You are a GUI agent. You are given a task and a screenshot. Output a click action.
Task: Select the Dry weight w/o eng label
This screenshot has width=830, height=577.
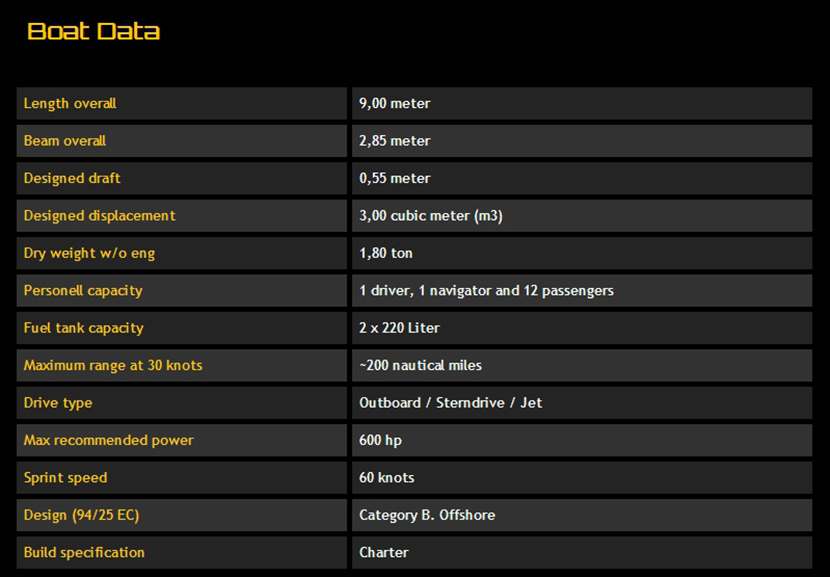89,253
